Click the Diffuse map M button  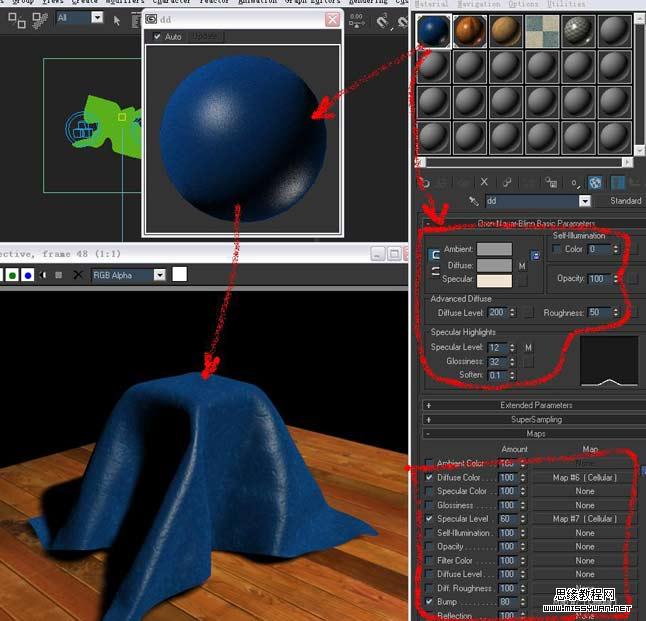(x=522, y=267)
